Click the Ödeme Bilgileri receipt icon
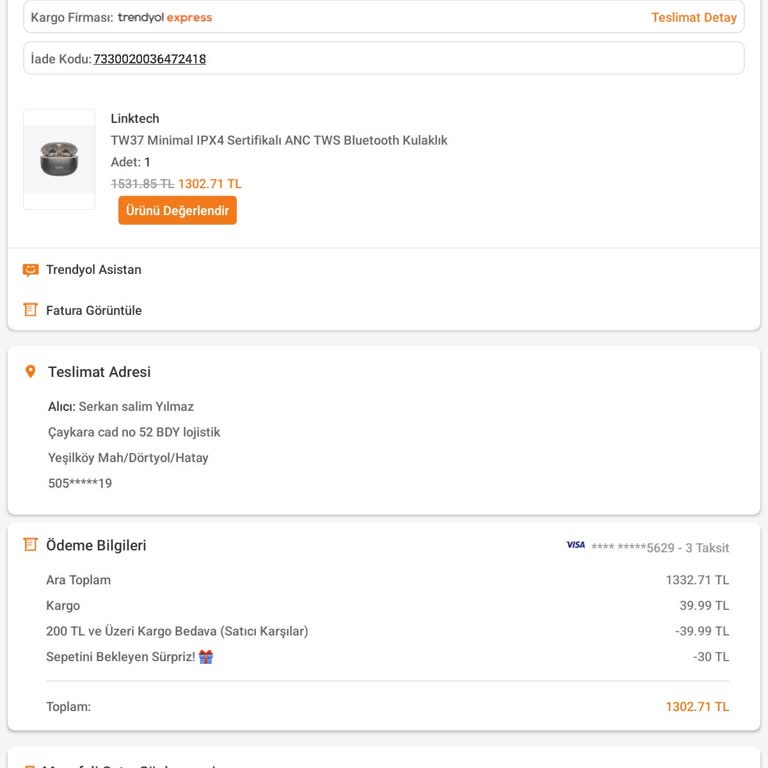The width and height of the screenshot is (768, 768). (31, 545)
